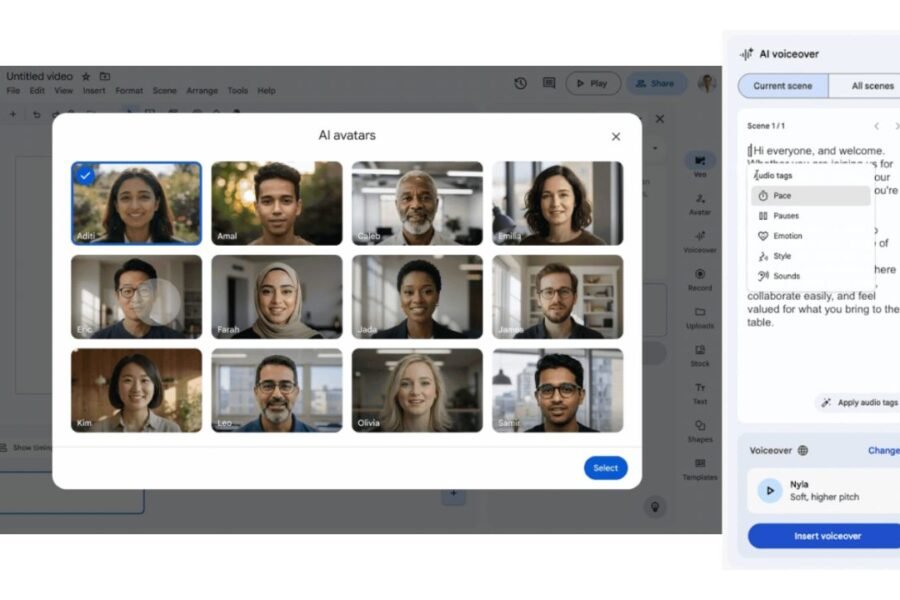The width and height of the screenshot is (900, 600).
Task: Click the Change voiceover link
Action: point(883,451)
